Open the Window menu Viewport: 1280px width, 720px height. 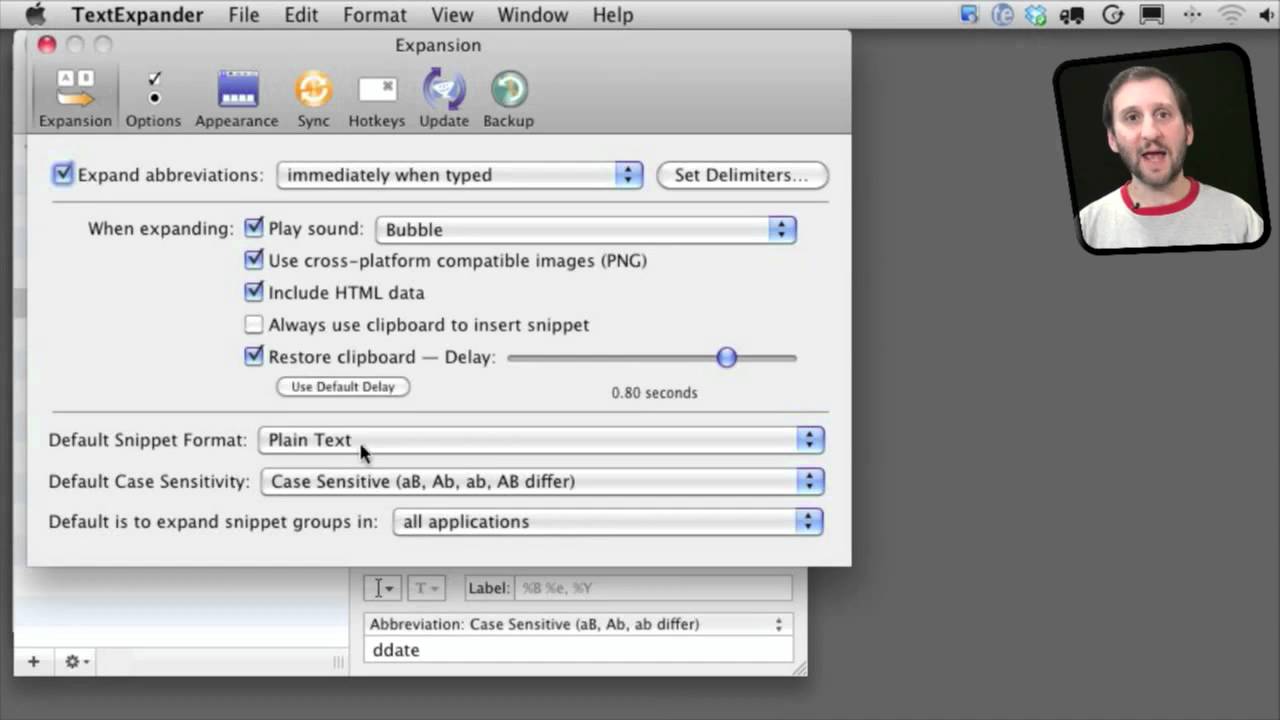click(533, 15)
